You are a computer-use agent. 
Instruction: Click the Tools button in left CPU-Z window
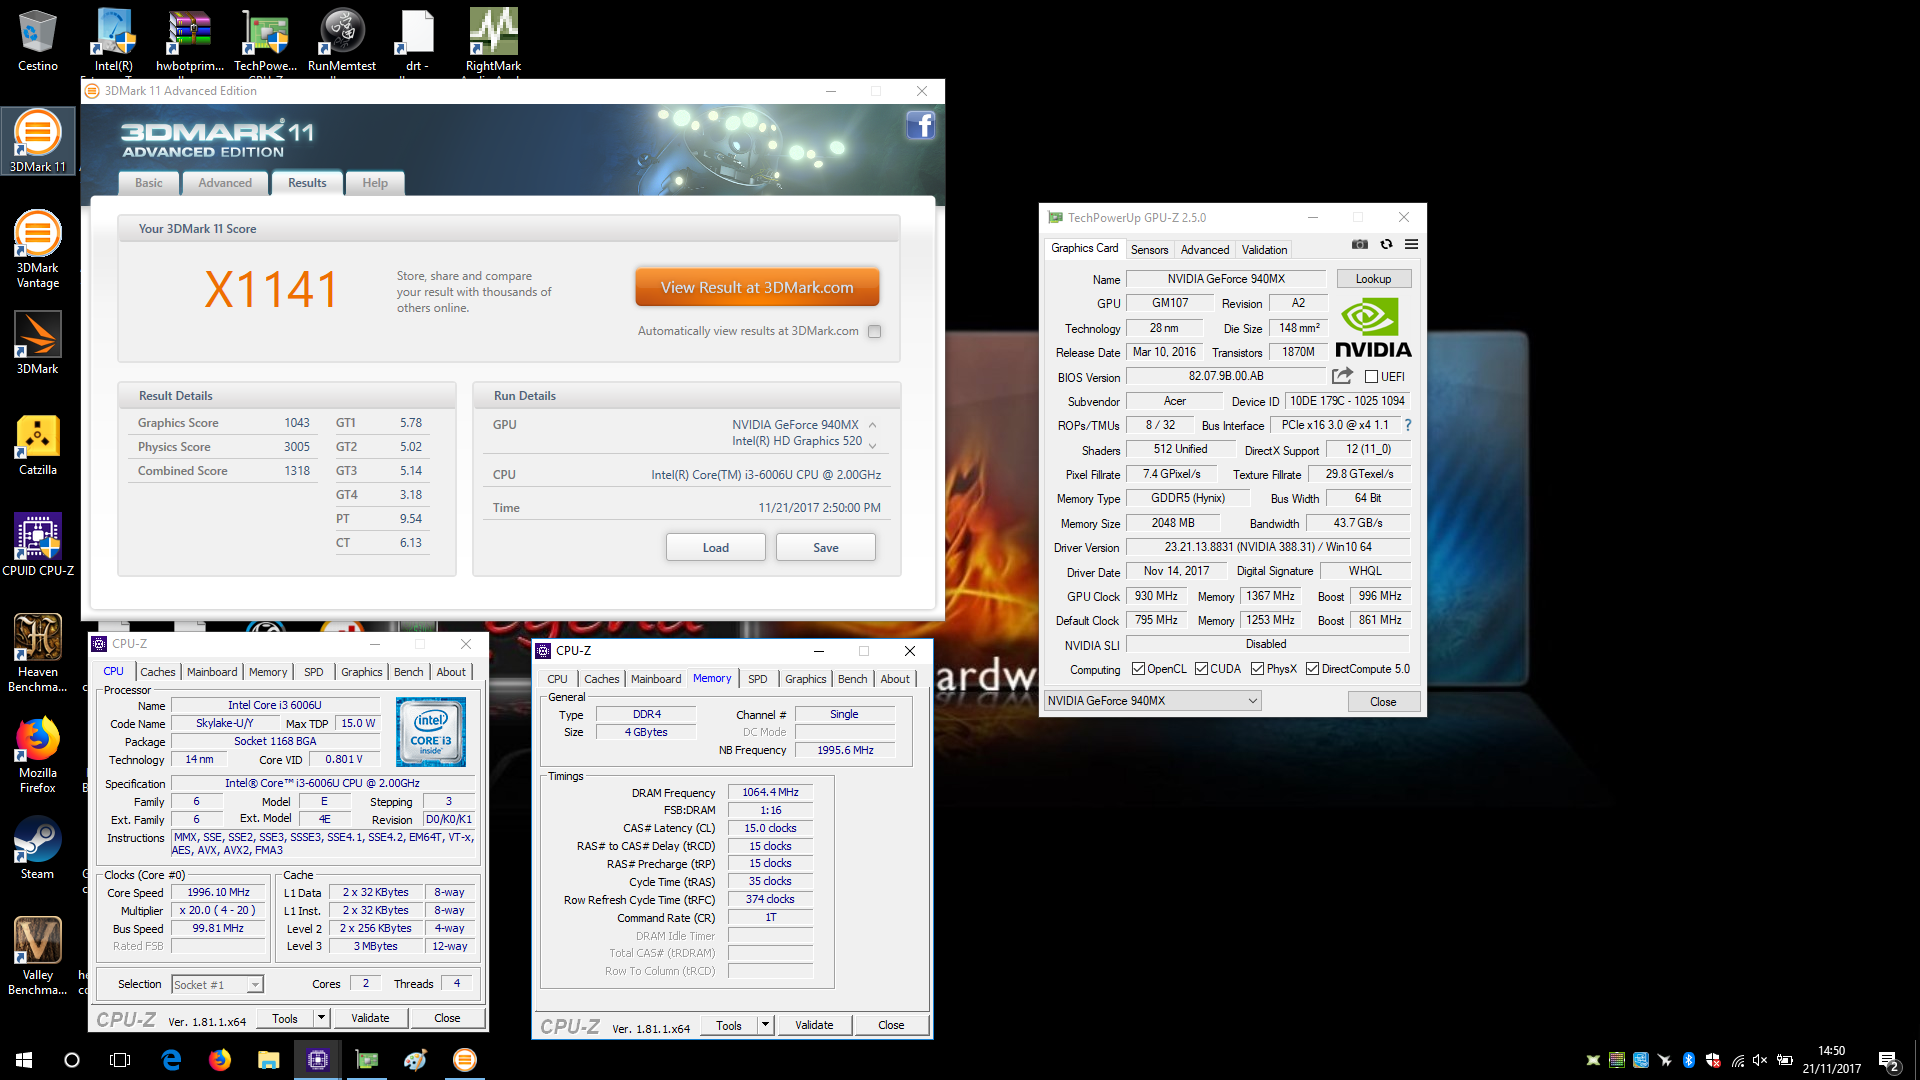point(285,1018)
